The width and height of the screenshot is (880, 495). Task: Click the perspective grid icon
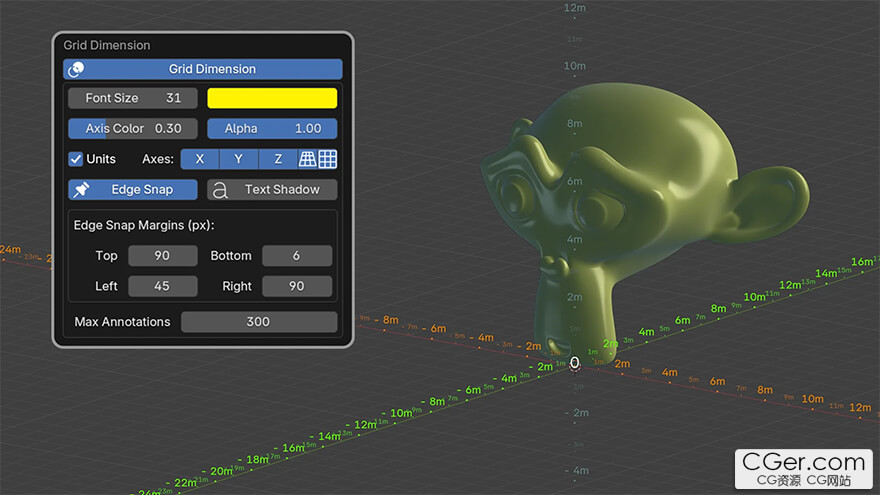(x=308, y=159)
